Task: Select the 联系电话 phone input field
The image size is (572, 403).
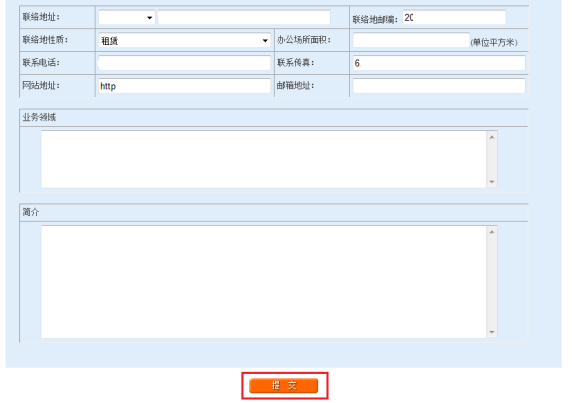Action: 184,63
